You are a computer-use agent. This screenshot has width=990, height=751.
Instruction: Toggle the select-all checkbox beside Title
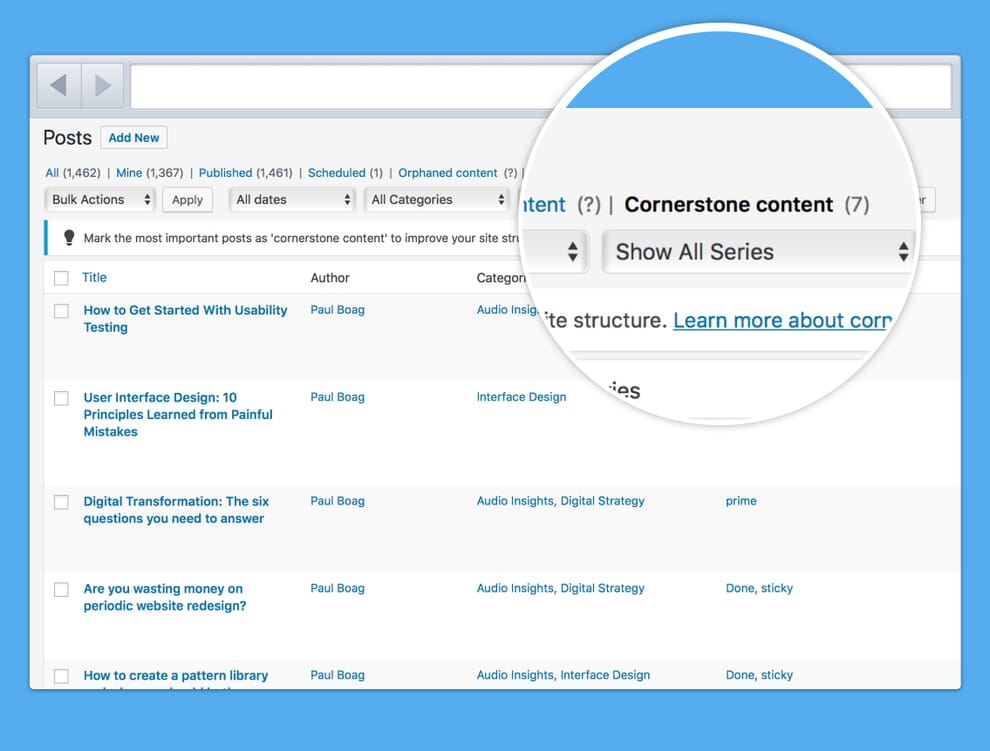[x=61, y=278]
